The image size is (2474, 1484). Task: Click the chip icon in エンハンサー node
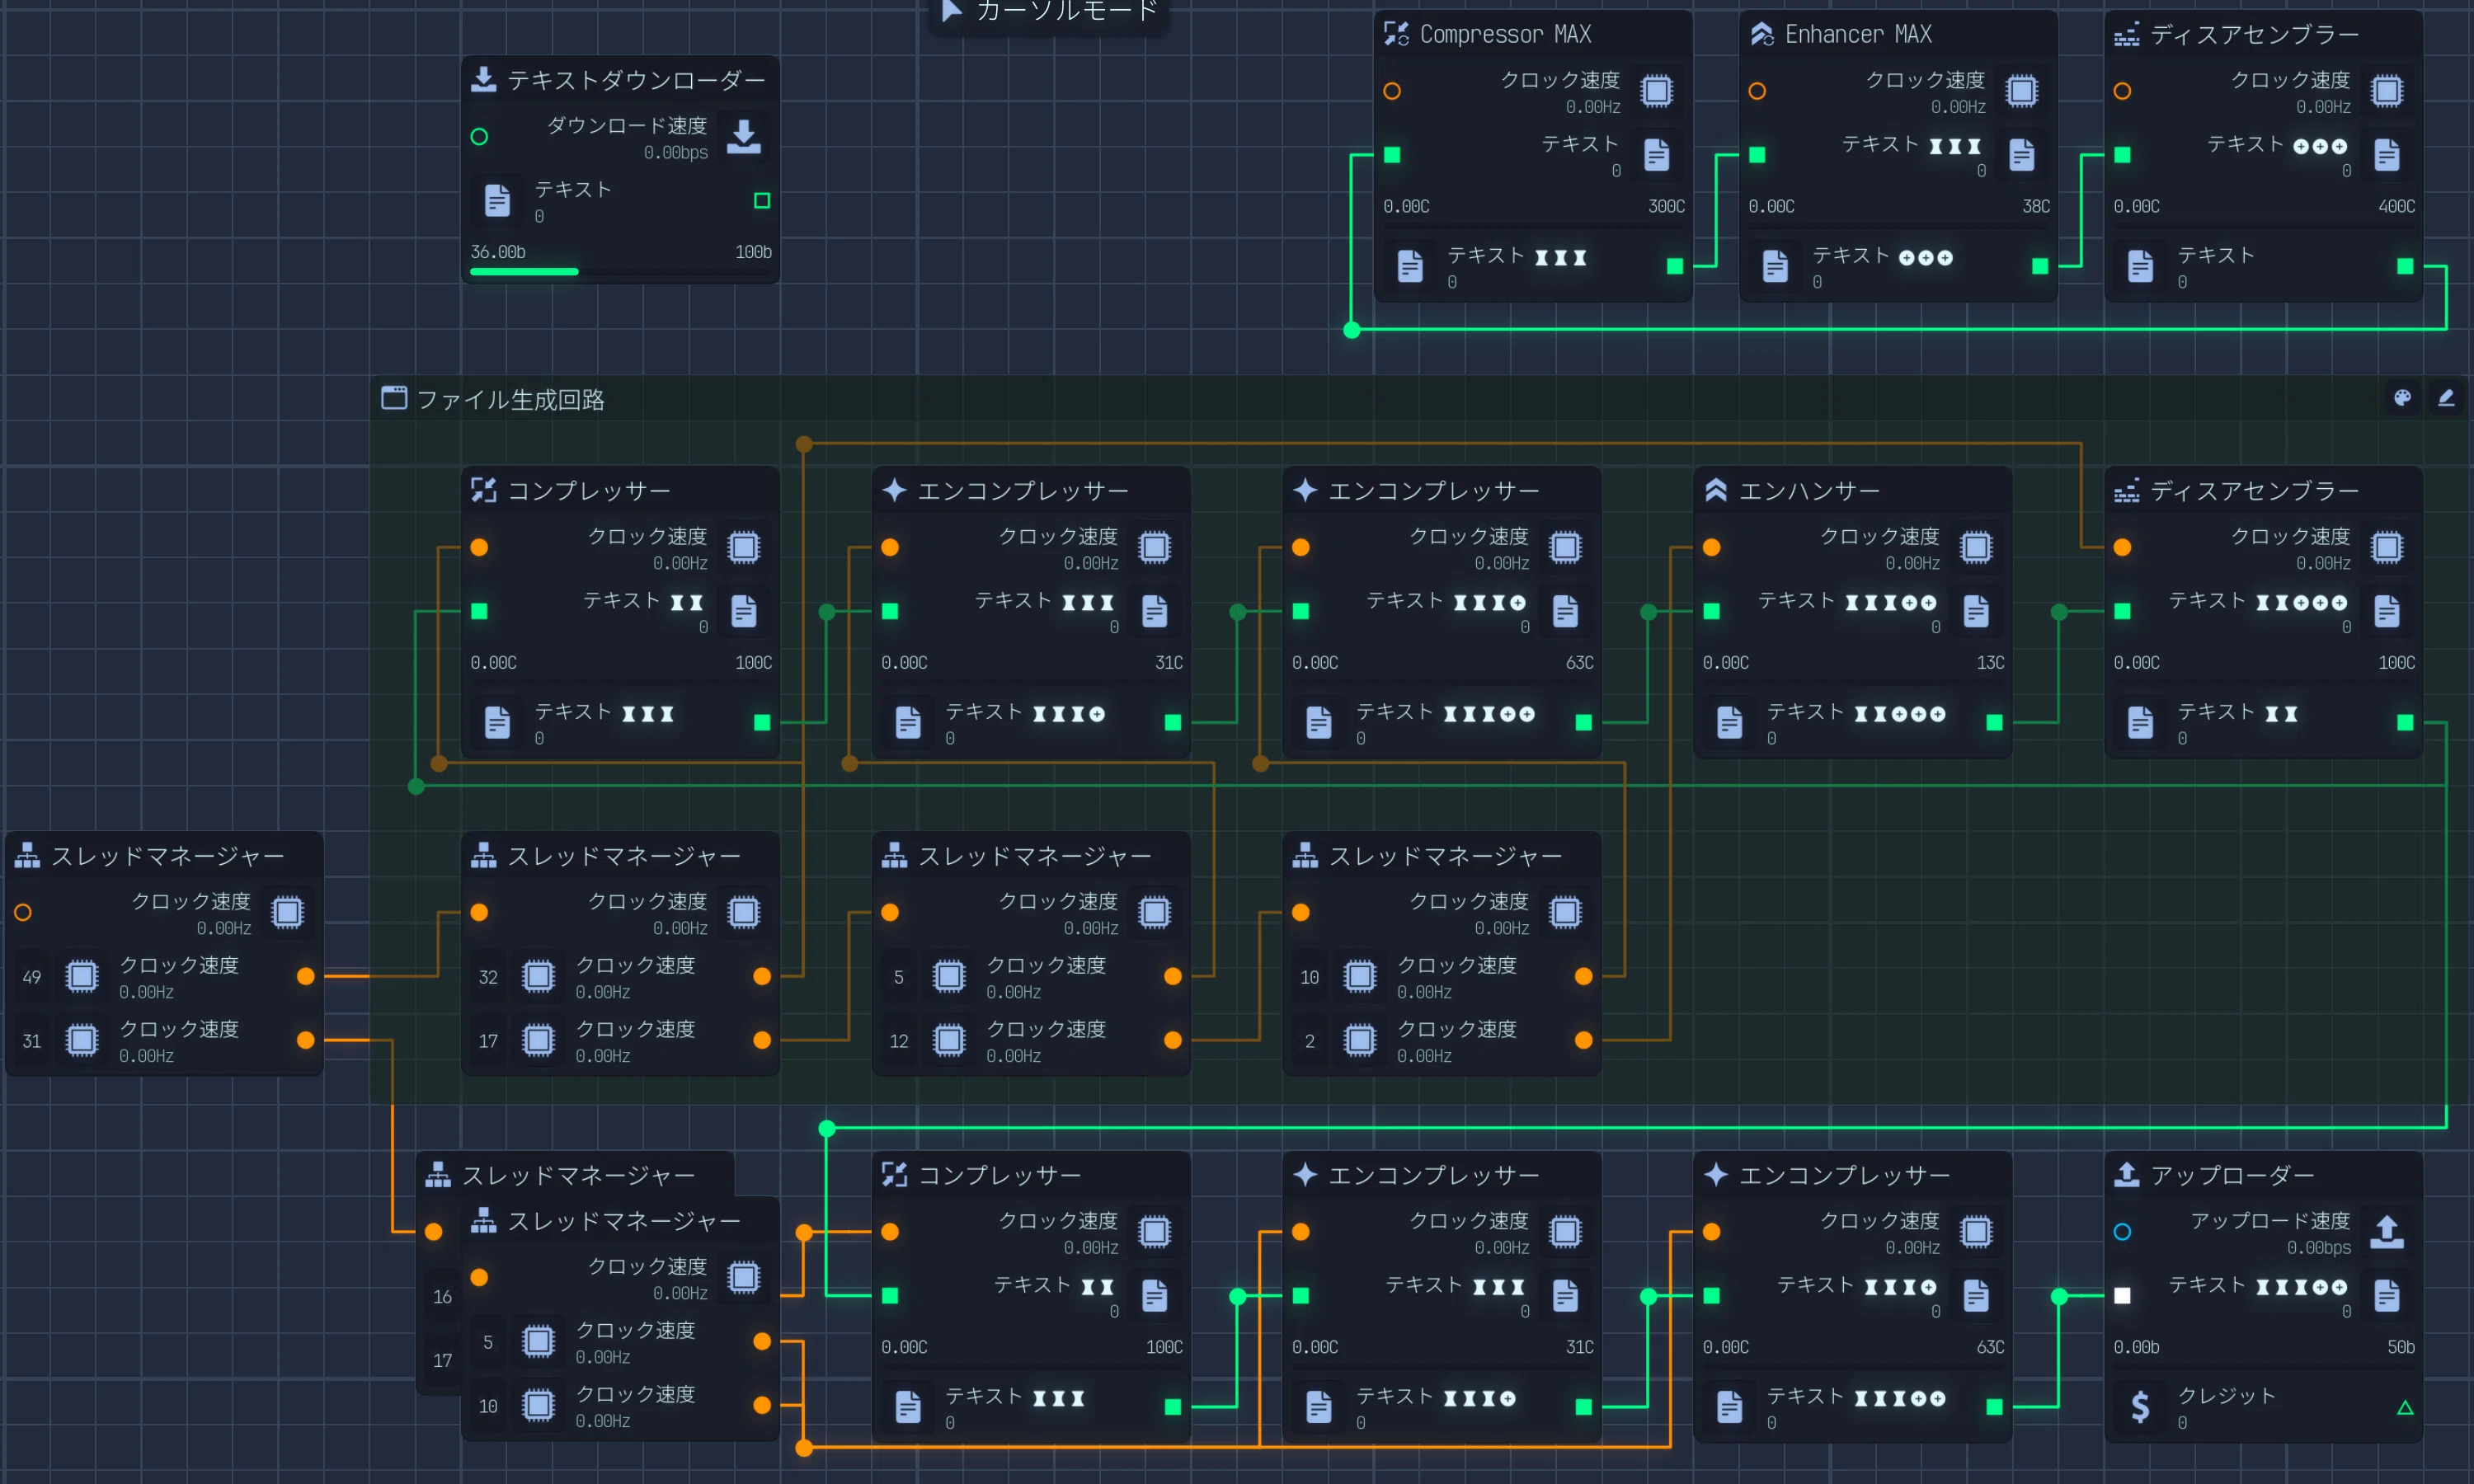pos(1975,547)
